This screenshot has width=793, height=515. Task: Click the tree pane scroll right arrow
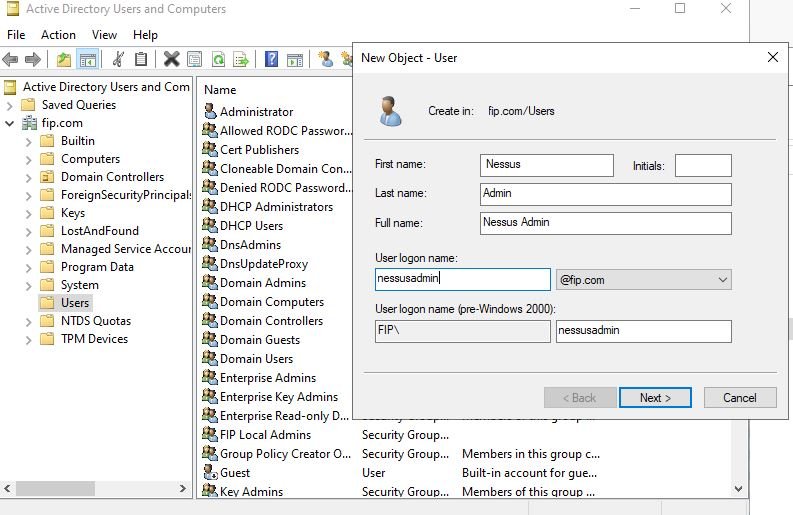(x=183, y=489)
